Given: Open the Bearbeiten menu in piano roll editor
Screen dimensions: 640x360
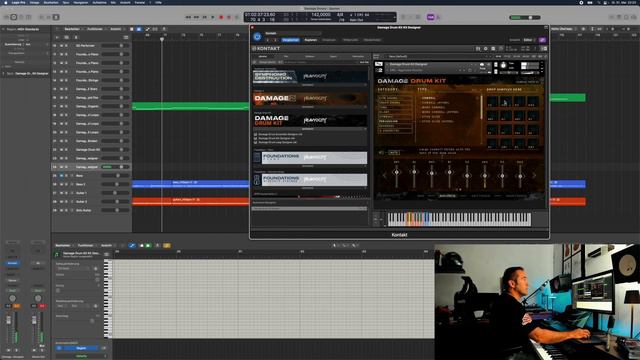Looking at the screenshot, I should point(63,245).
